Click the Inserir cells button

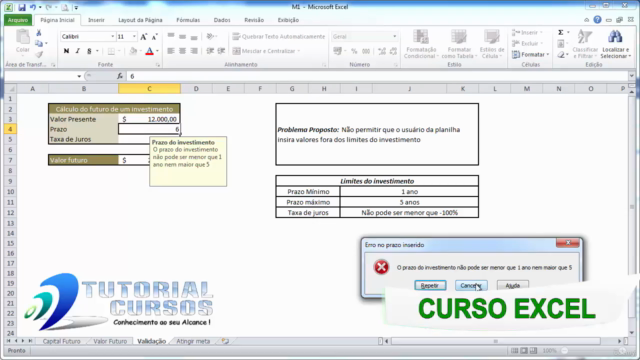click(x=527, y=33)
